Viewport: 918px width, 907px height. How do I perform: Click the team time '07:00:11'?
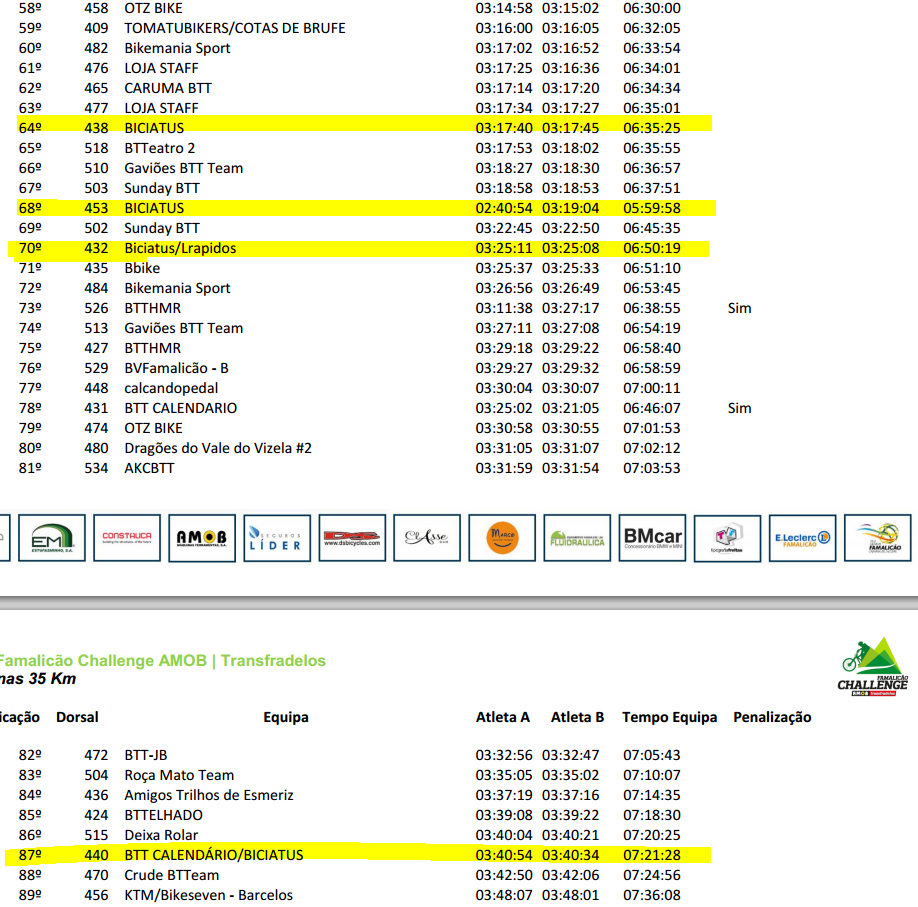tap(652, 388)
